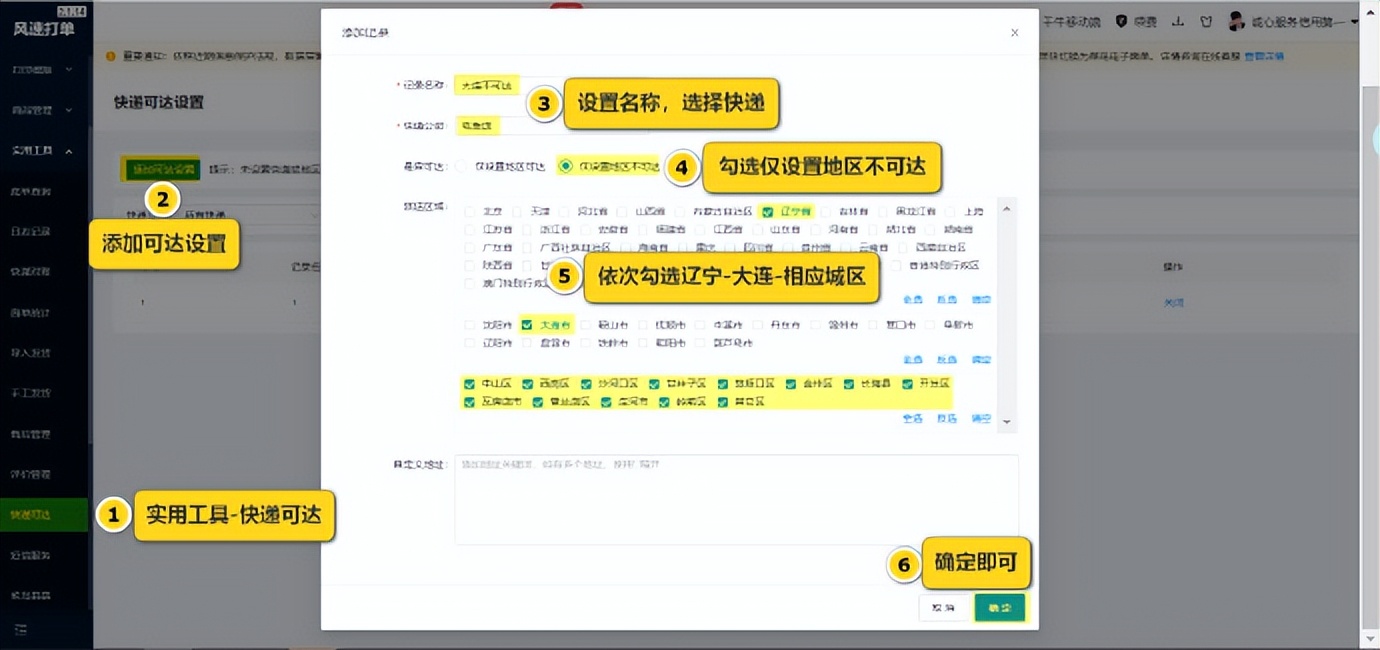This screenshot has width=1380, height=650.
Task: Click the 全选 select-all link
Action: (914, 298)
